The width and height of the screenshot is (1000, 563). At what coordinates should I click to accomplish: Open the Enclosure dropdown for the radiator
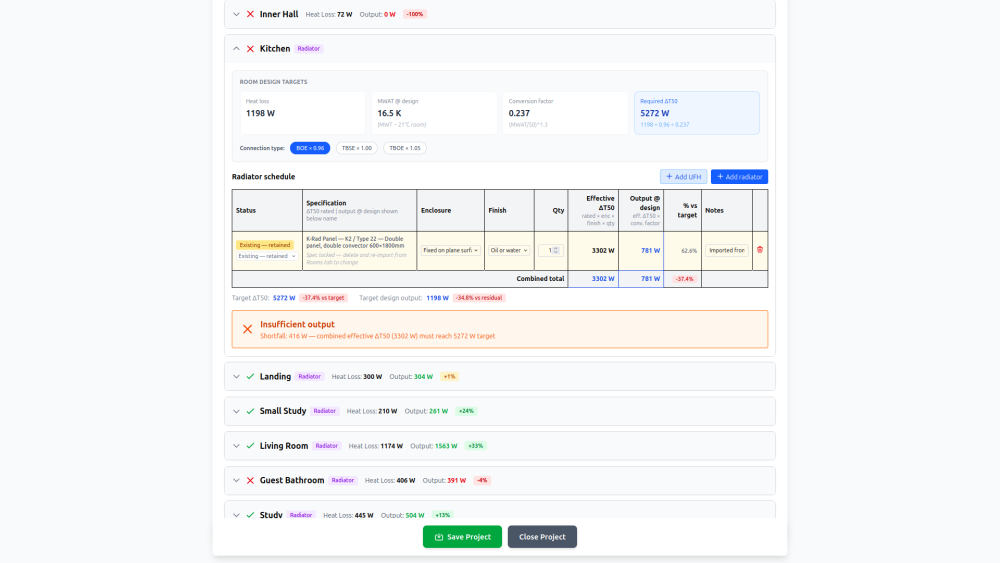(450, 250)
